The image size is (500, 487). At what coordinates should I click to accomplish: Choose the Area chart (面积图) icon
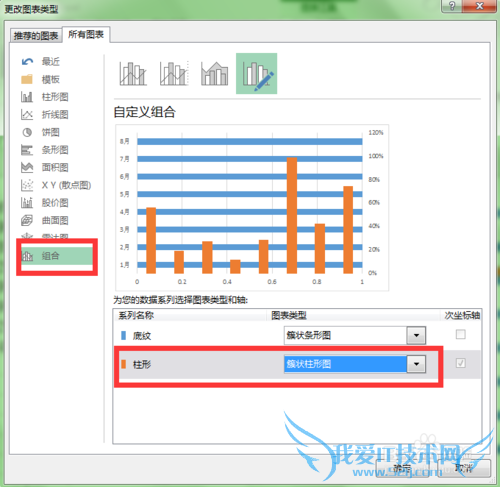coord(27,167)
